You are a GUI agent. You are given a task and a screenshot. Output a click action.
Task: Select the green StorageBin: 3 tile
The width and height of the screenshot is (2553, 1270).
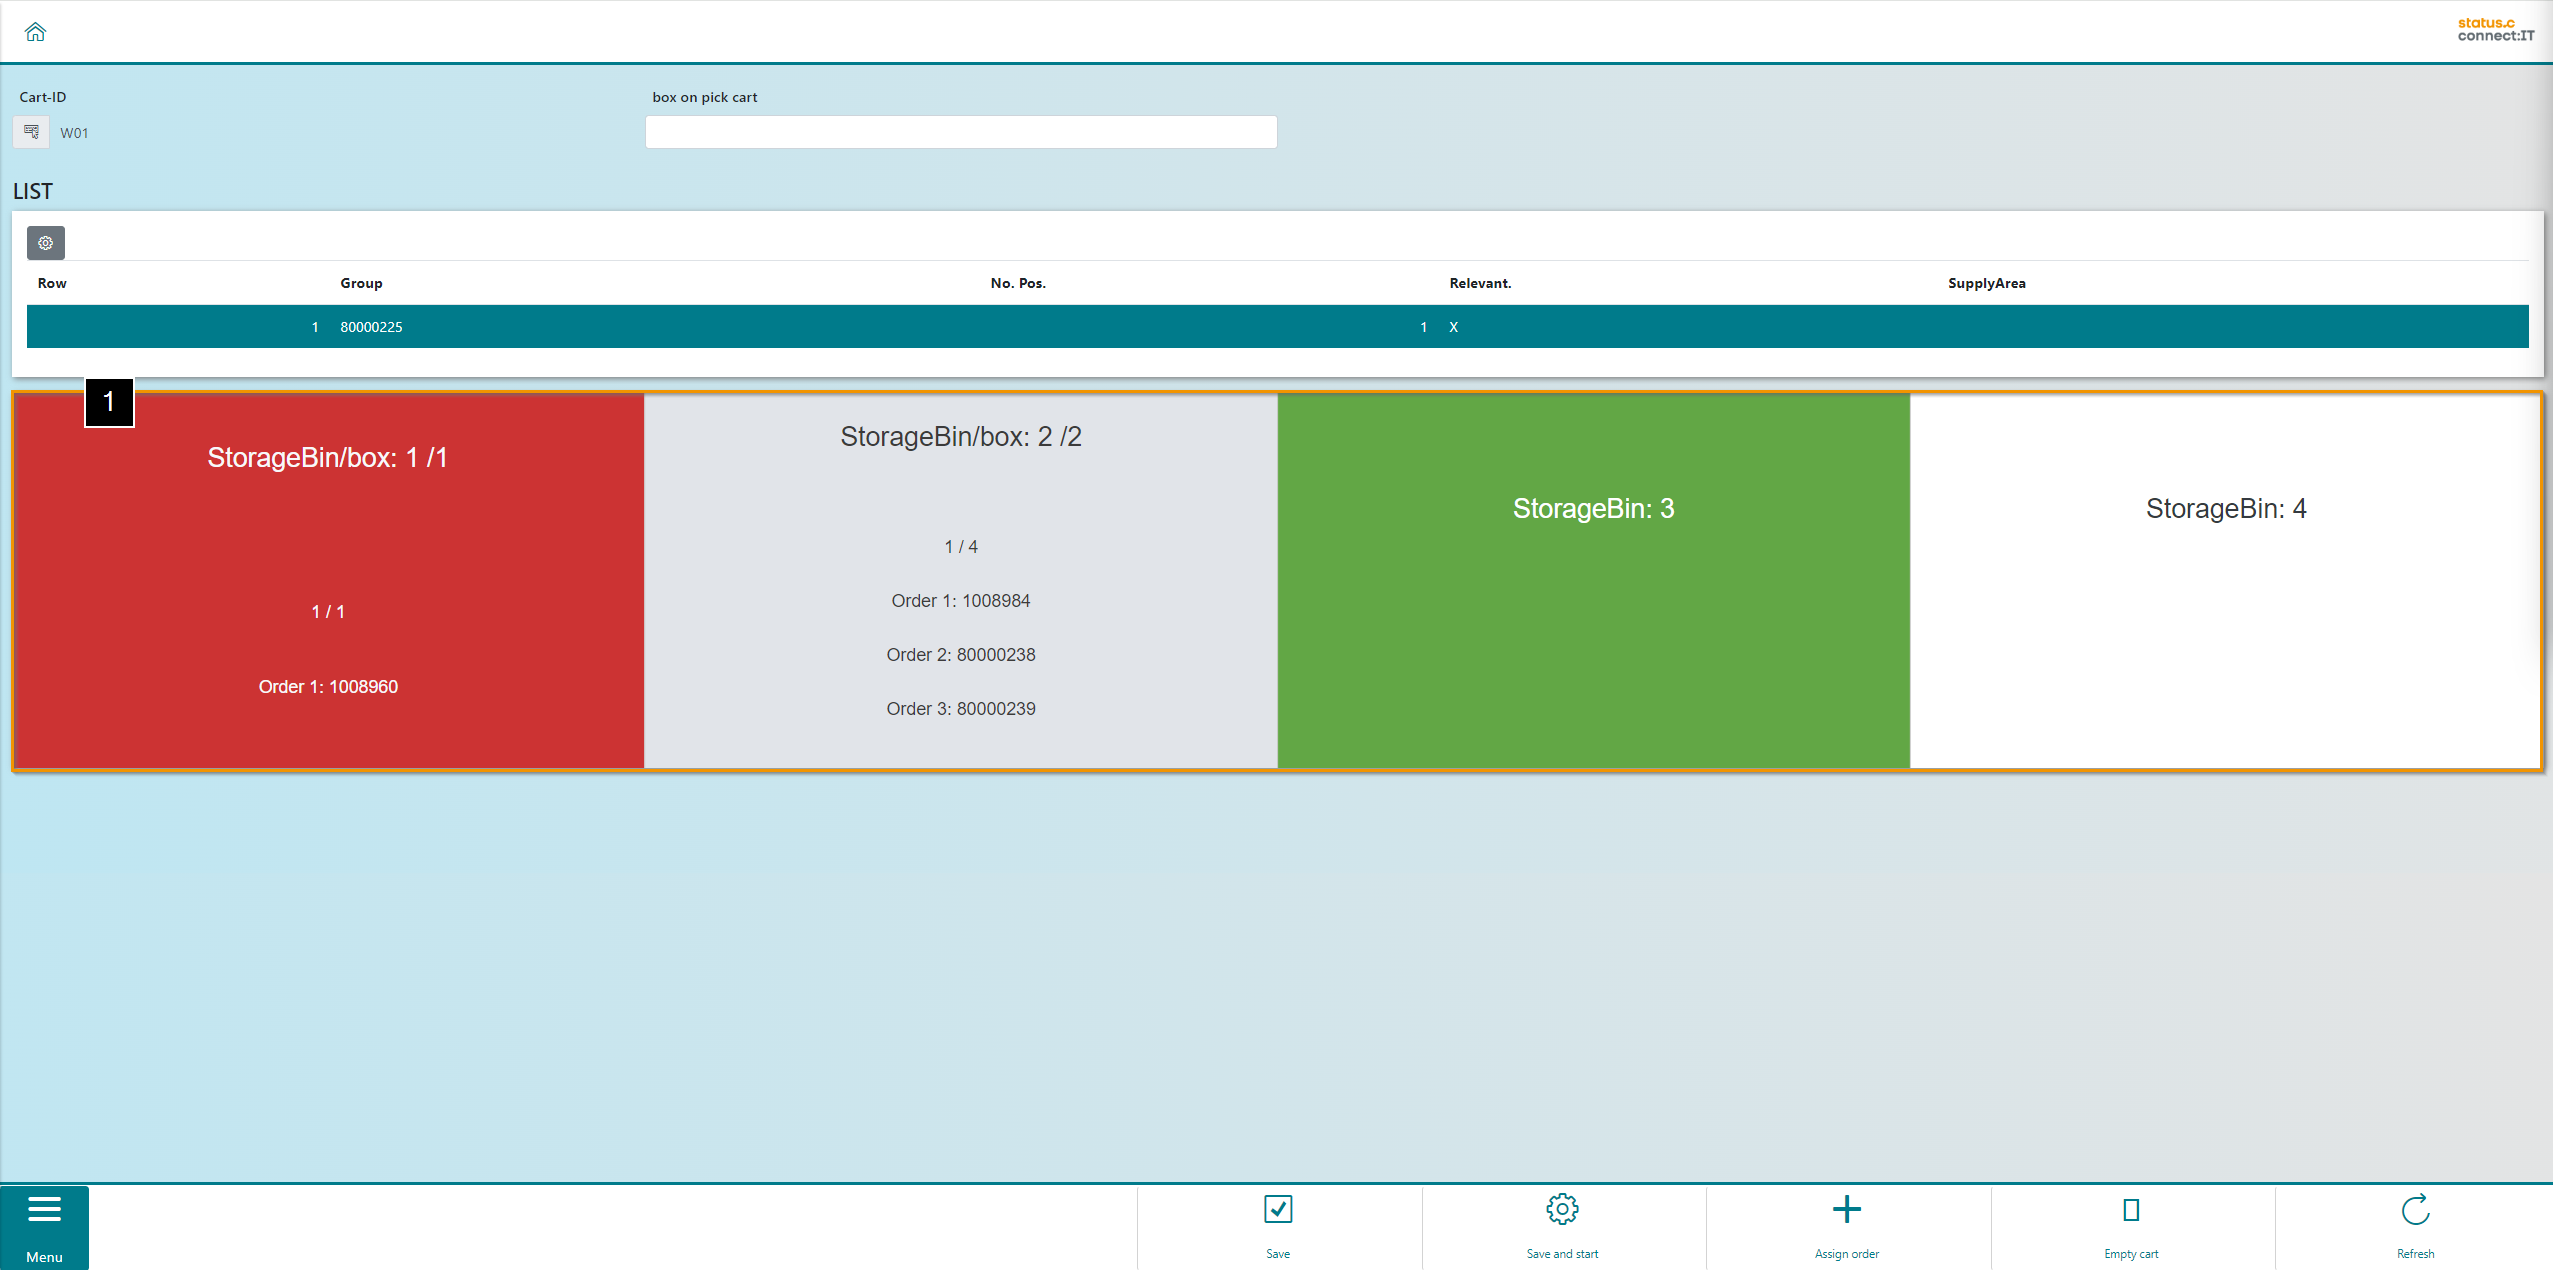tap(1593, 580)
